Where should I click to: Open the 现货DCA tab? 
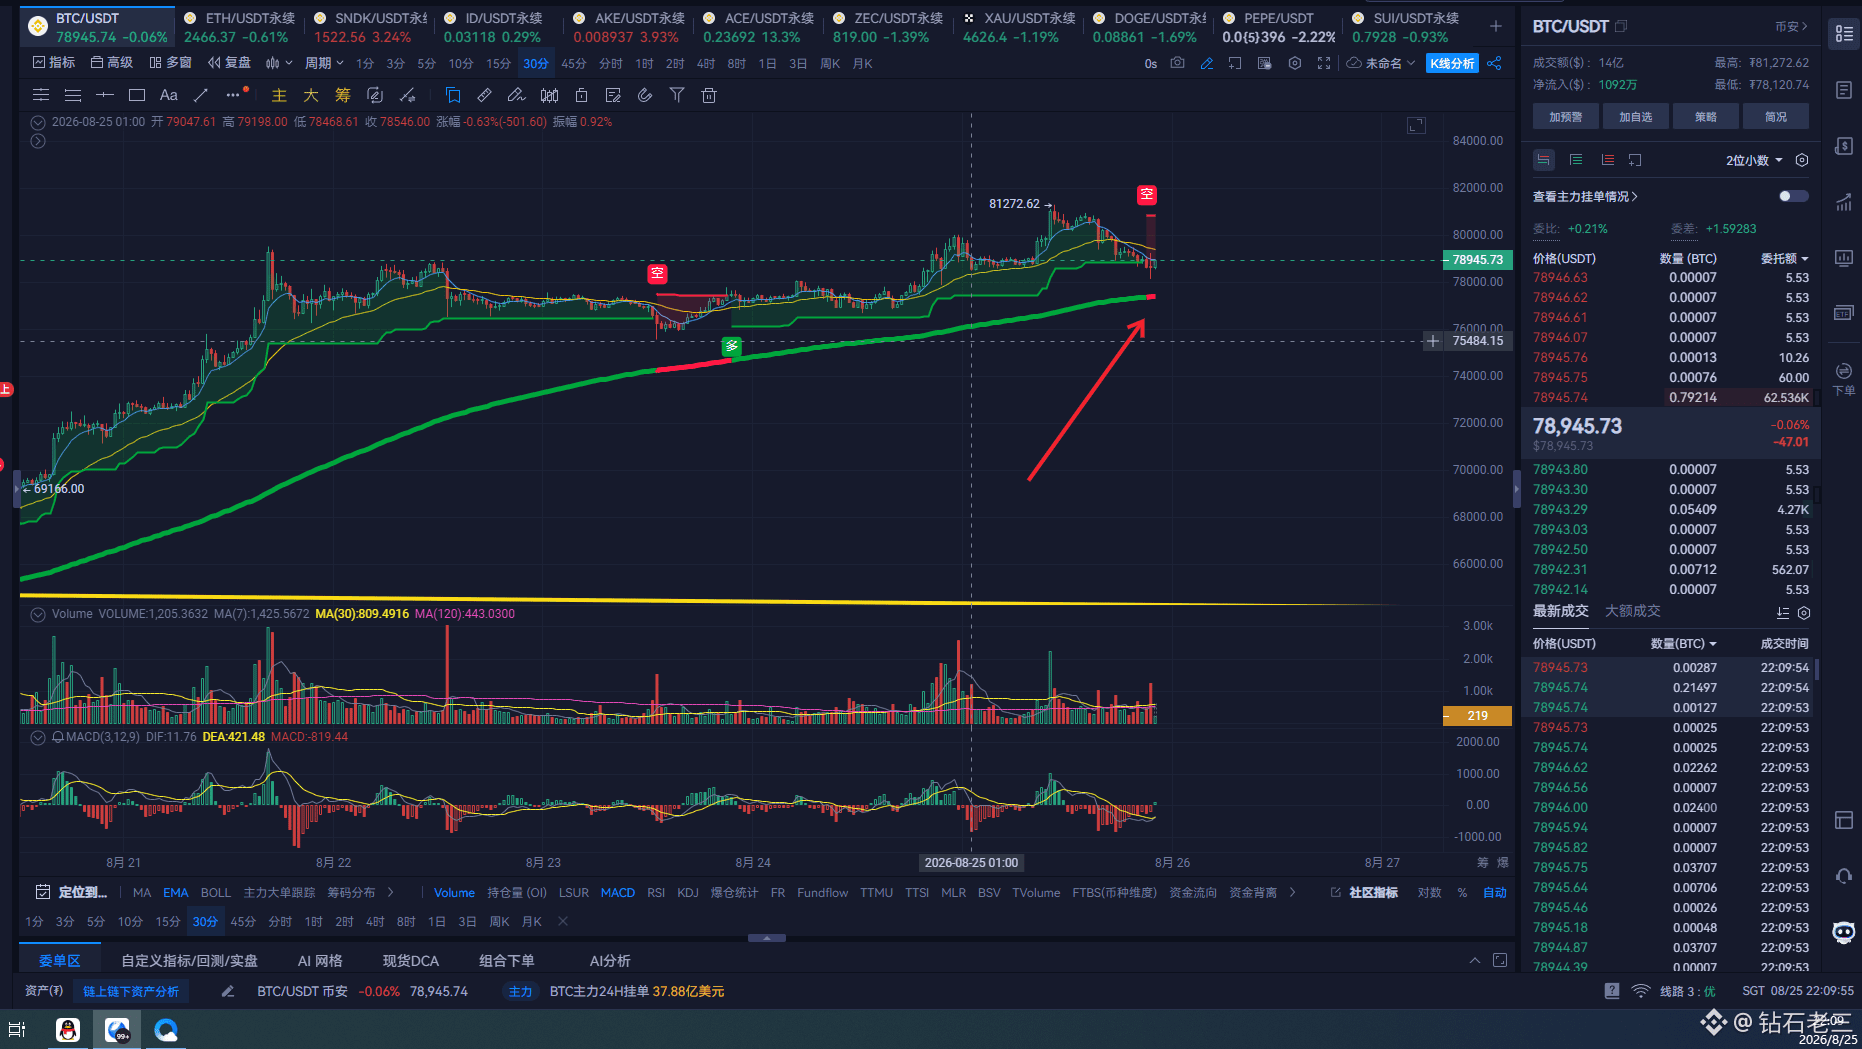411,960
